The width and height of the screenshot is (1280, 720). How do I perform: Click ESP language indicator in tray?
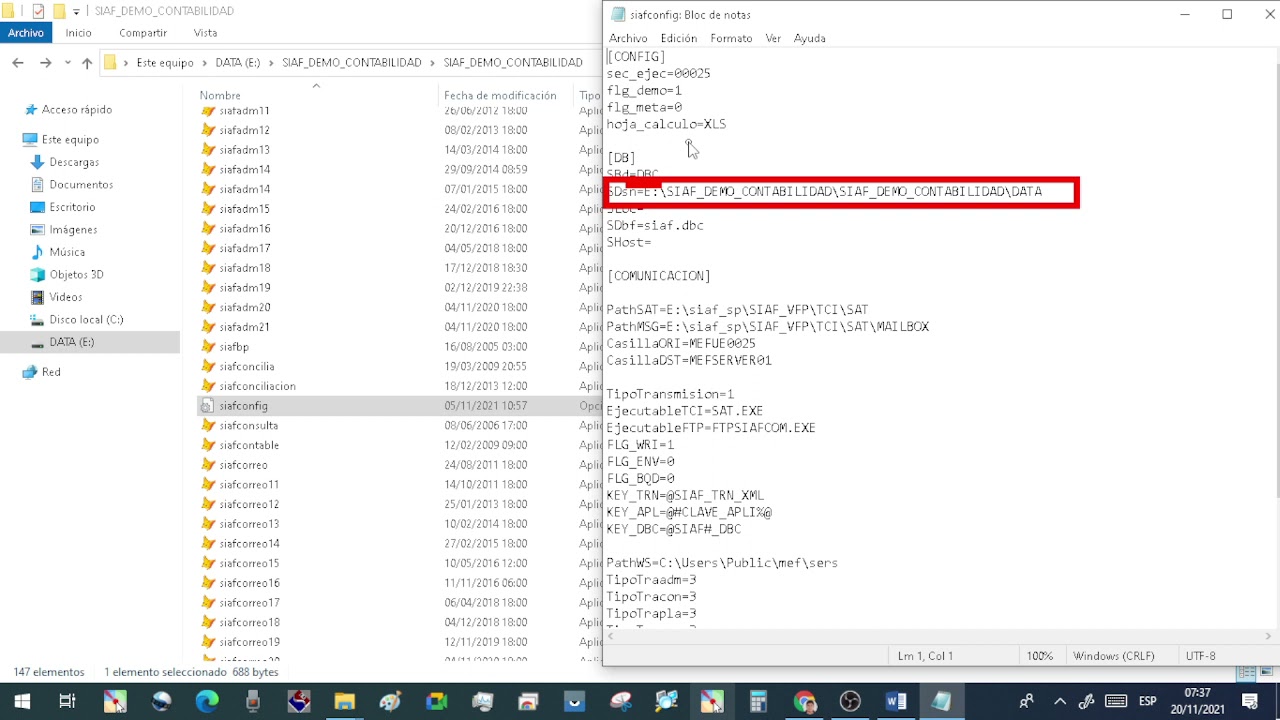[x=1147, y=702]
